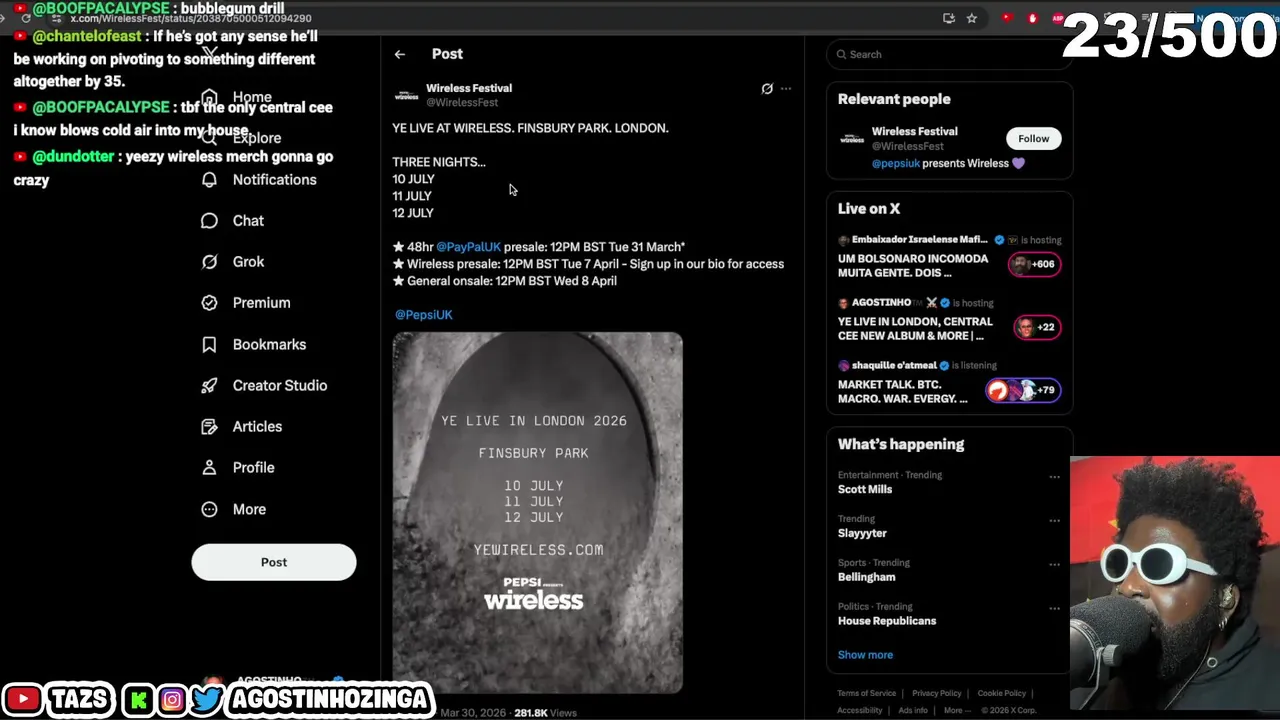Open Articles label in sidebar
The width and height of the screenshot is (1280, 720).
(257, 427)
